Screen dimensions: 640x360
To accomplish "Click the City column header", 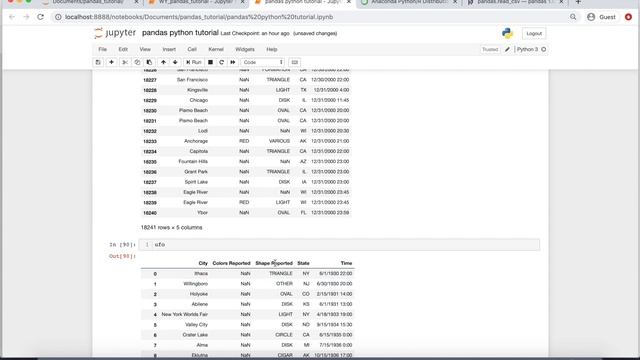I will 203,263.
